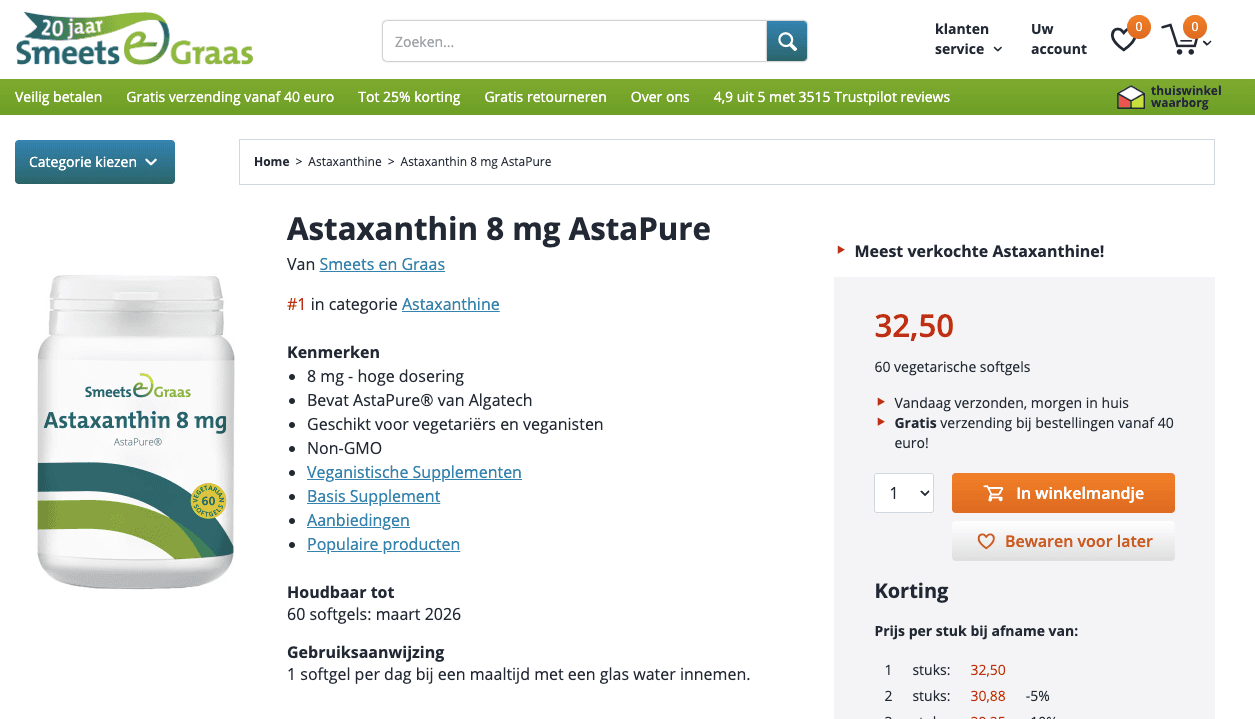
Task: Open the Veganistische Supplementen link
Action: coord(414,472)
